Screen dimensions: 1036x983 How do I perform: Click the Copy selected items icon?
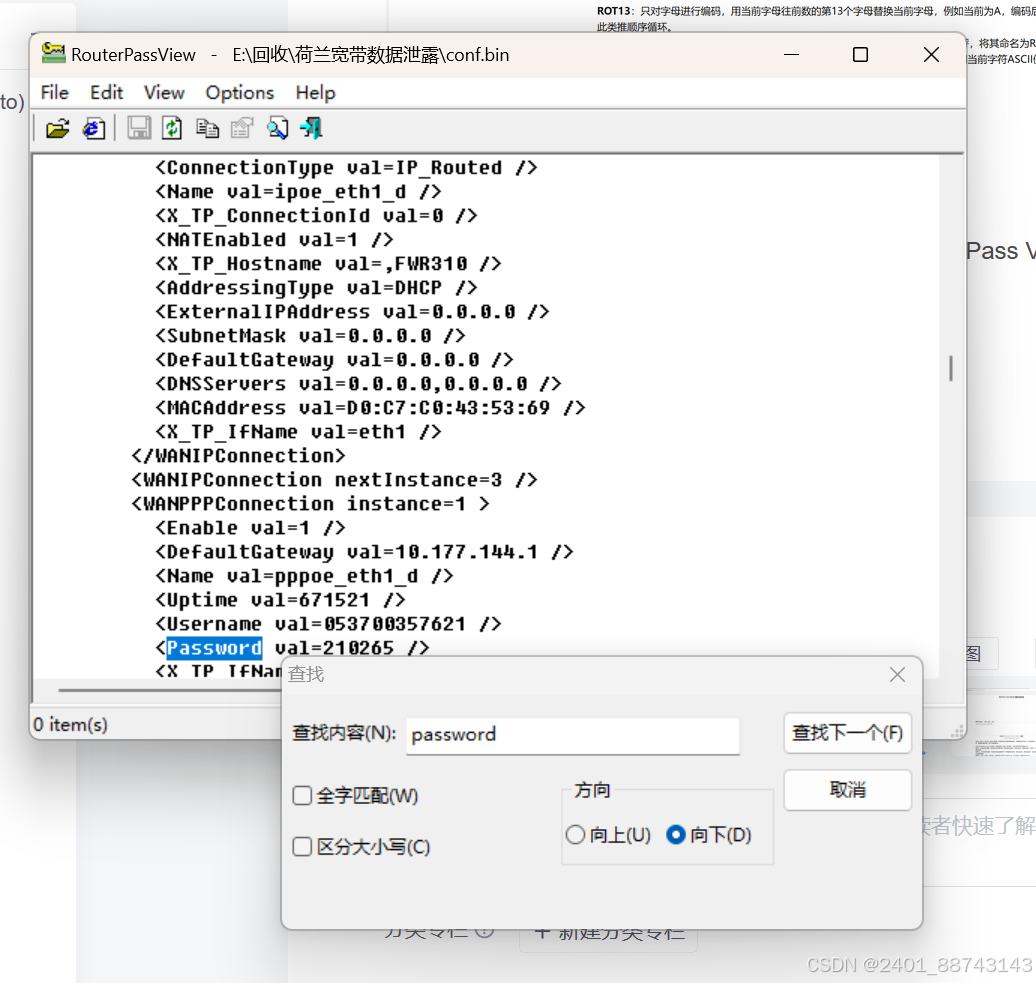pyautogui.click(x=207, y=128)
